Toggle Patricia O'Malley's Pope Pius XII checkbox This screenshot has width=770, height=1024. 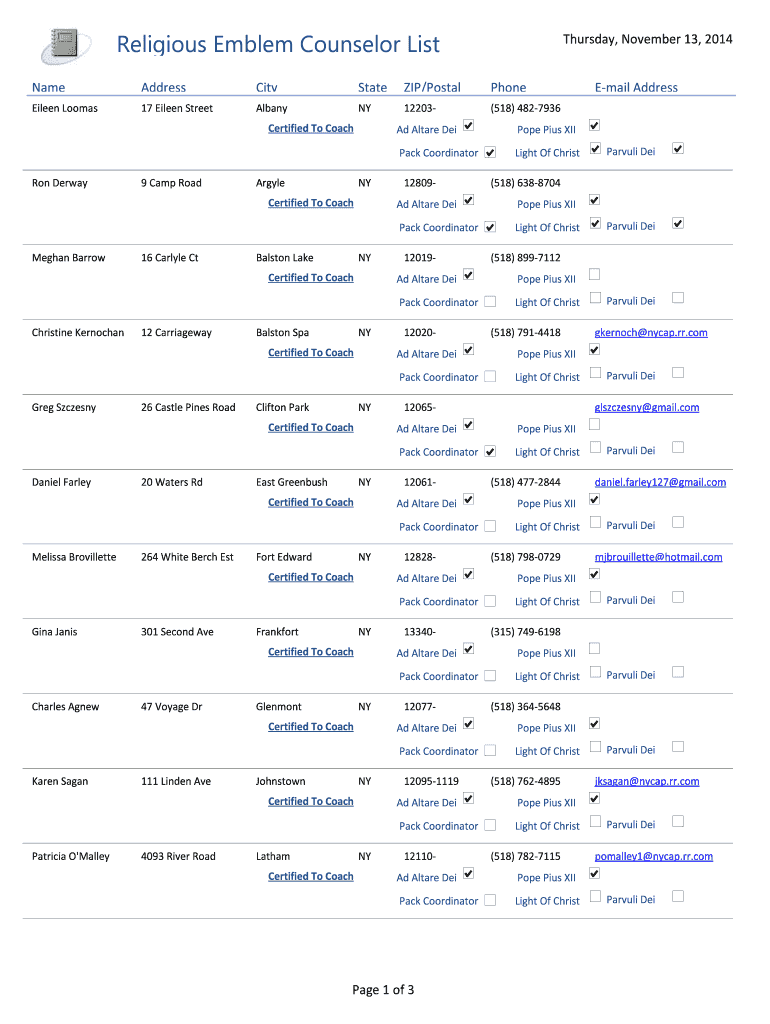[x=595, y=873]
